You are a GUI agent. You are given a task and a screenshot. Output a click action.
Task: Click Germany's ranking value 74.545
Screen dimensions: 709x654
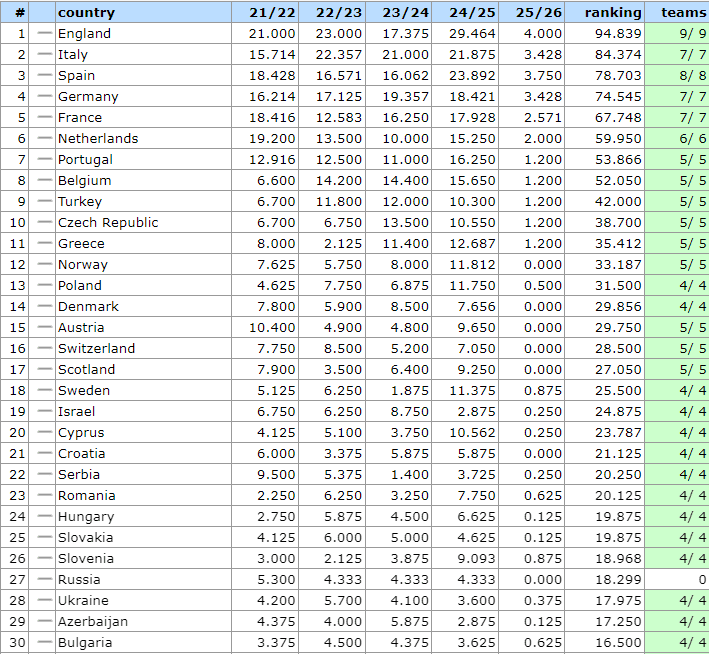click(618, 96)
